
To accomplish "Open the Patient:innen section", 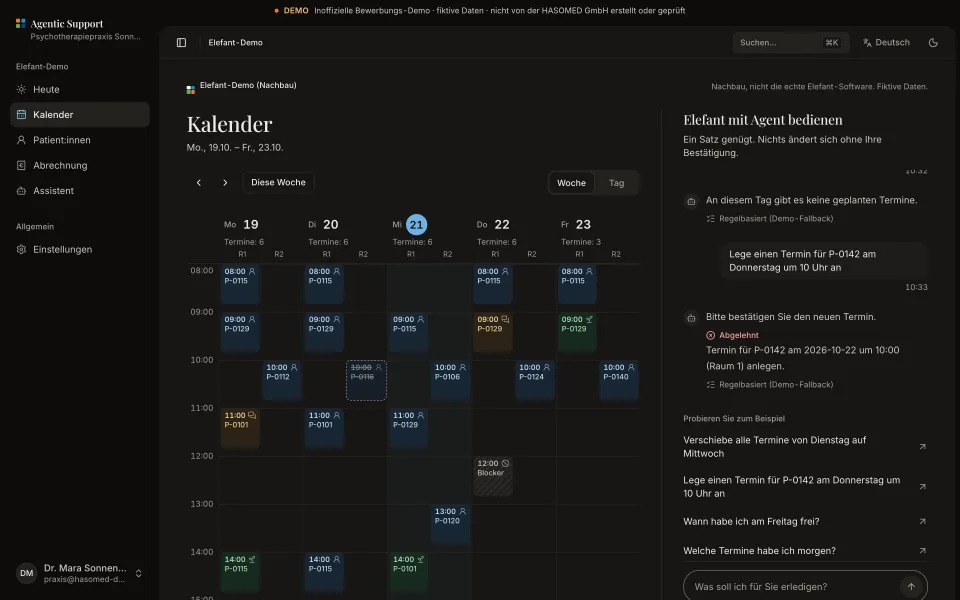I will point(80,140).
